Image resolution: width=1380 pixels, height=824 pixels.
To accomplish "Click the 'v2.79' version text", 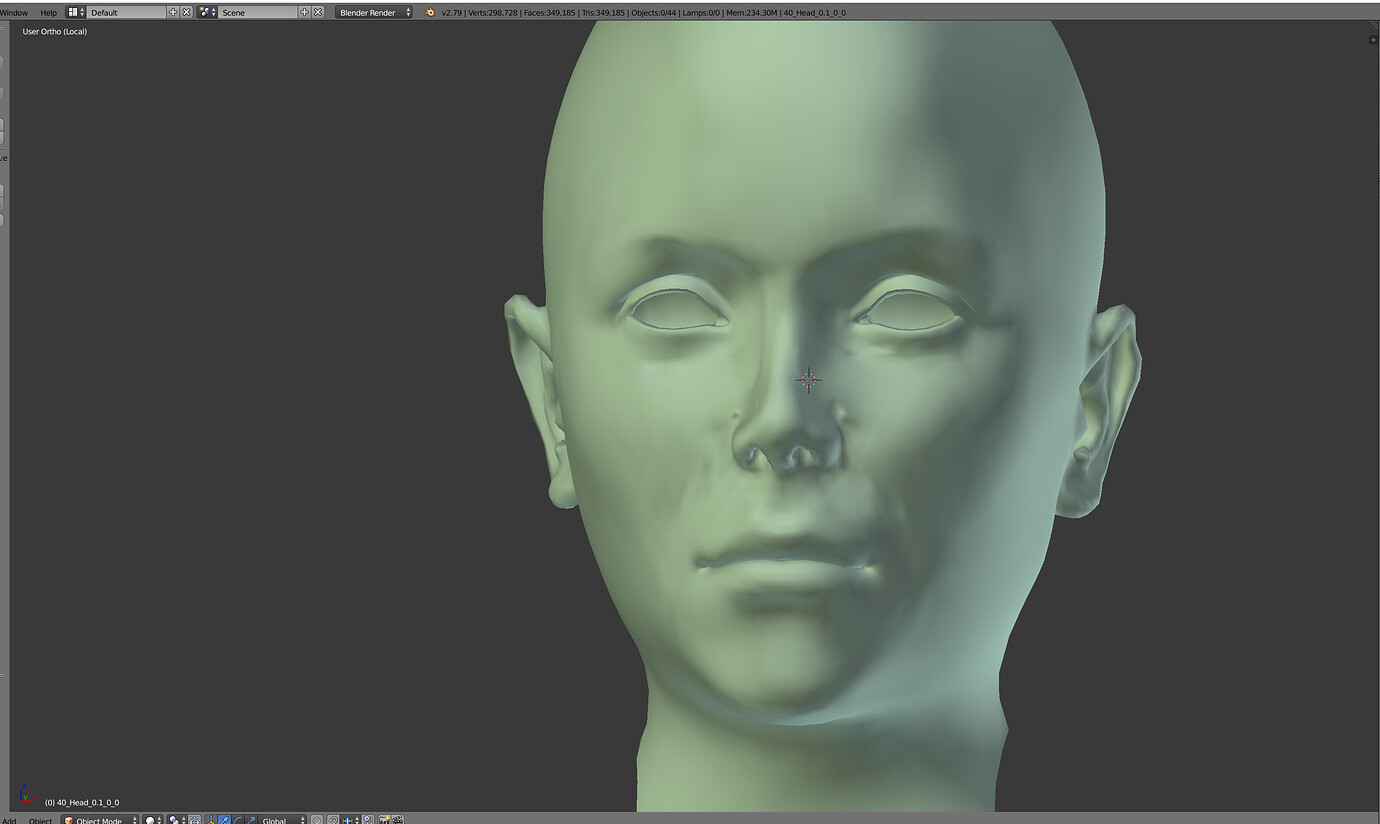I will [x=451, y=12].
